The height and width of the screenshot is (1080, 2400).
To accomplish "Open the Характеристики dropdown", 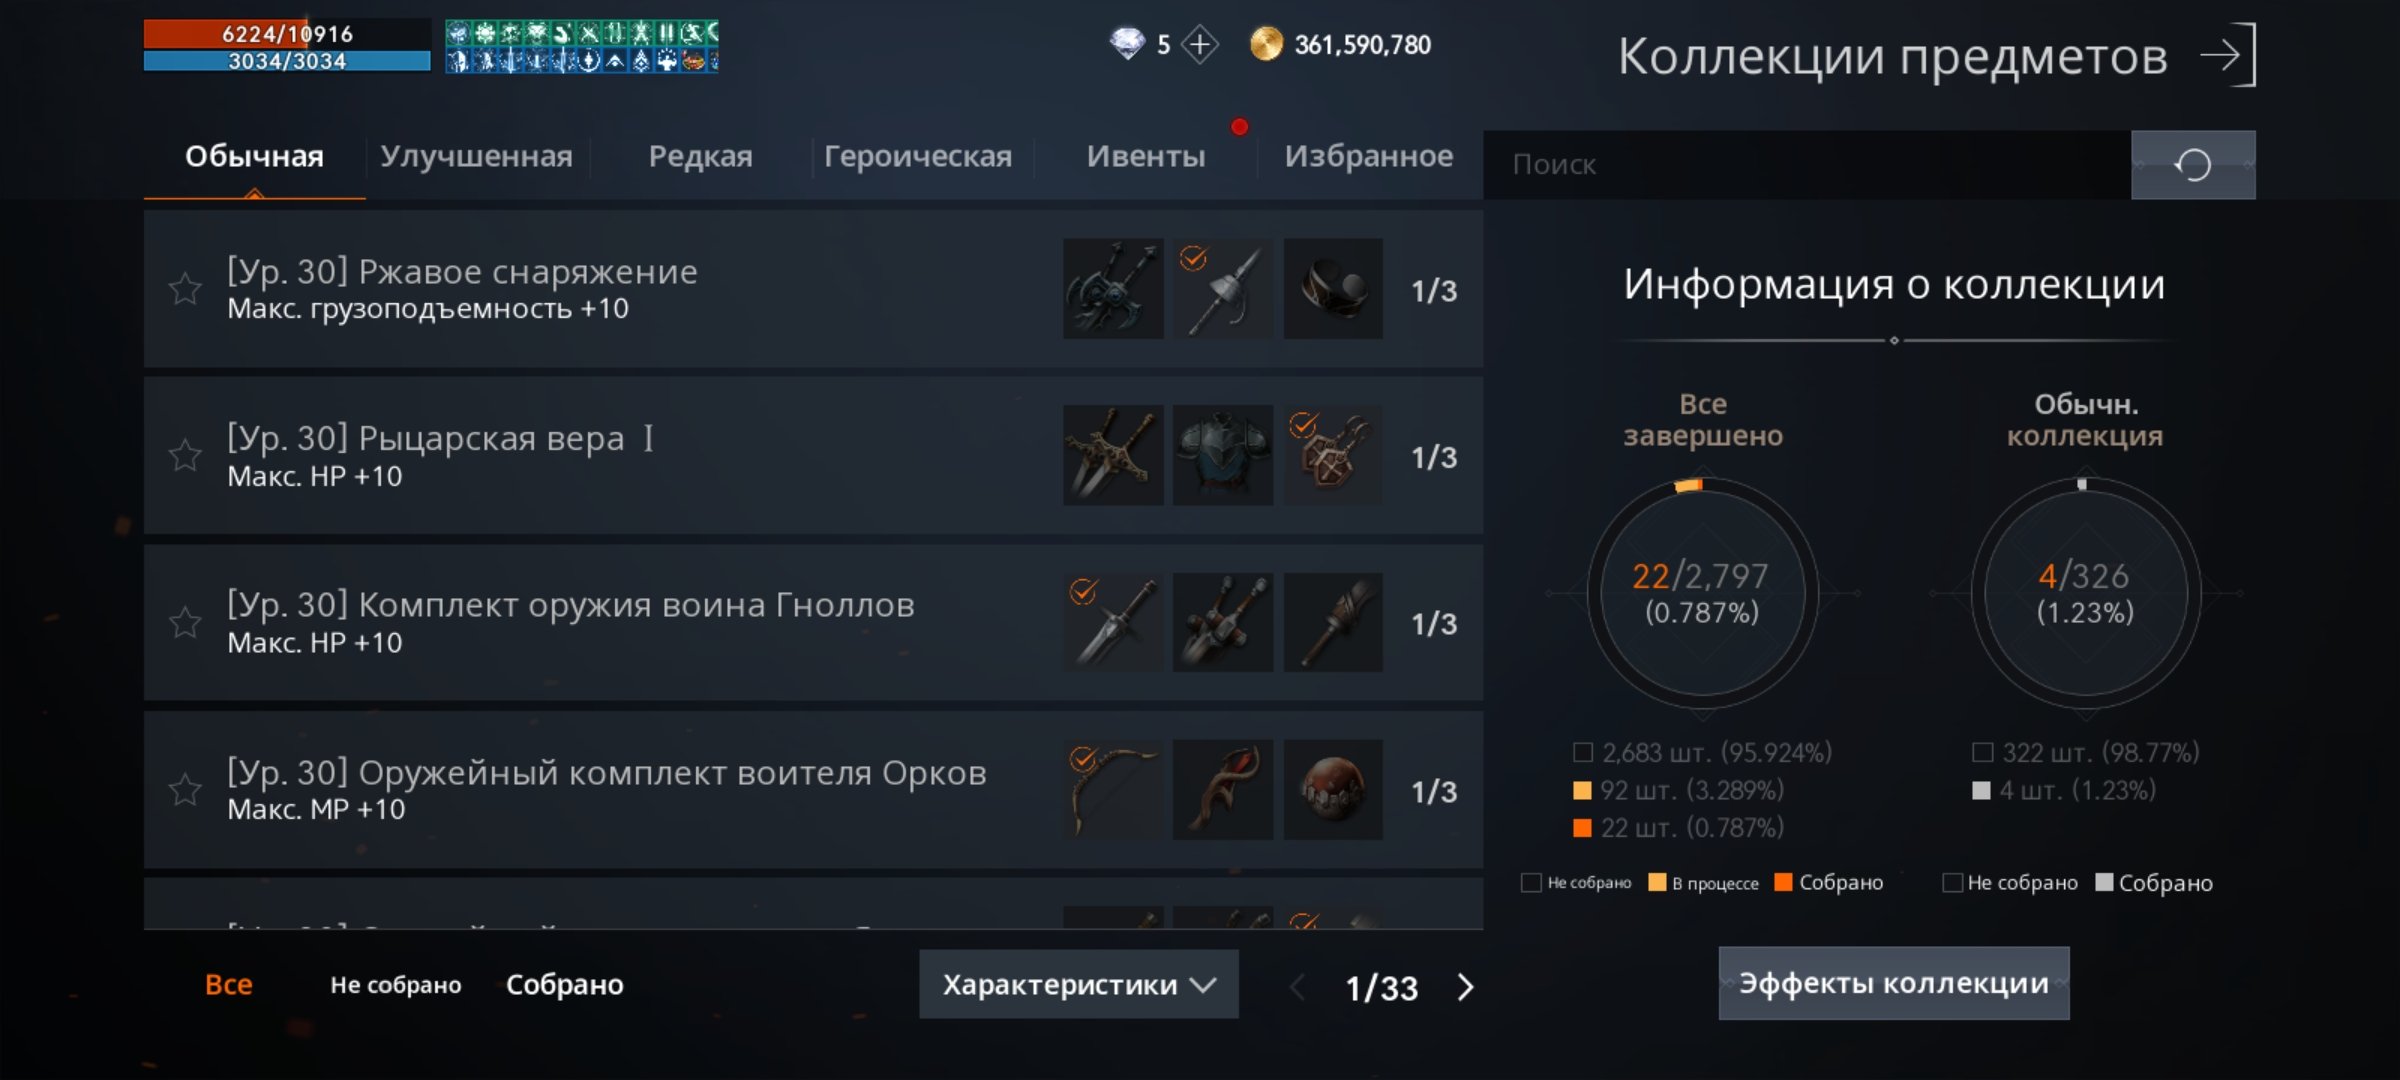I will tap(1079, 985).
